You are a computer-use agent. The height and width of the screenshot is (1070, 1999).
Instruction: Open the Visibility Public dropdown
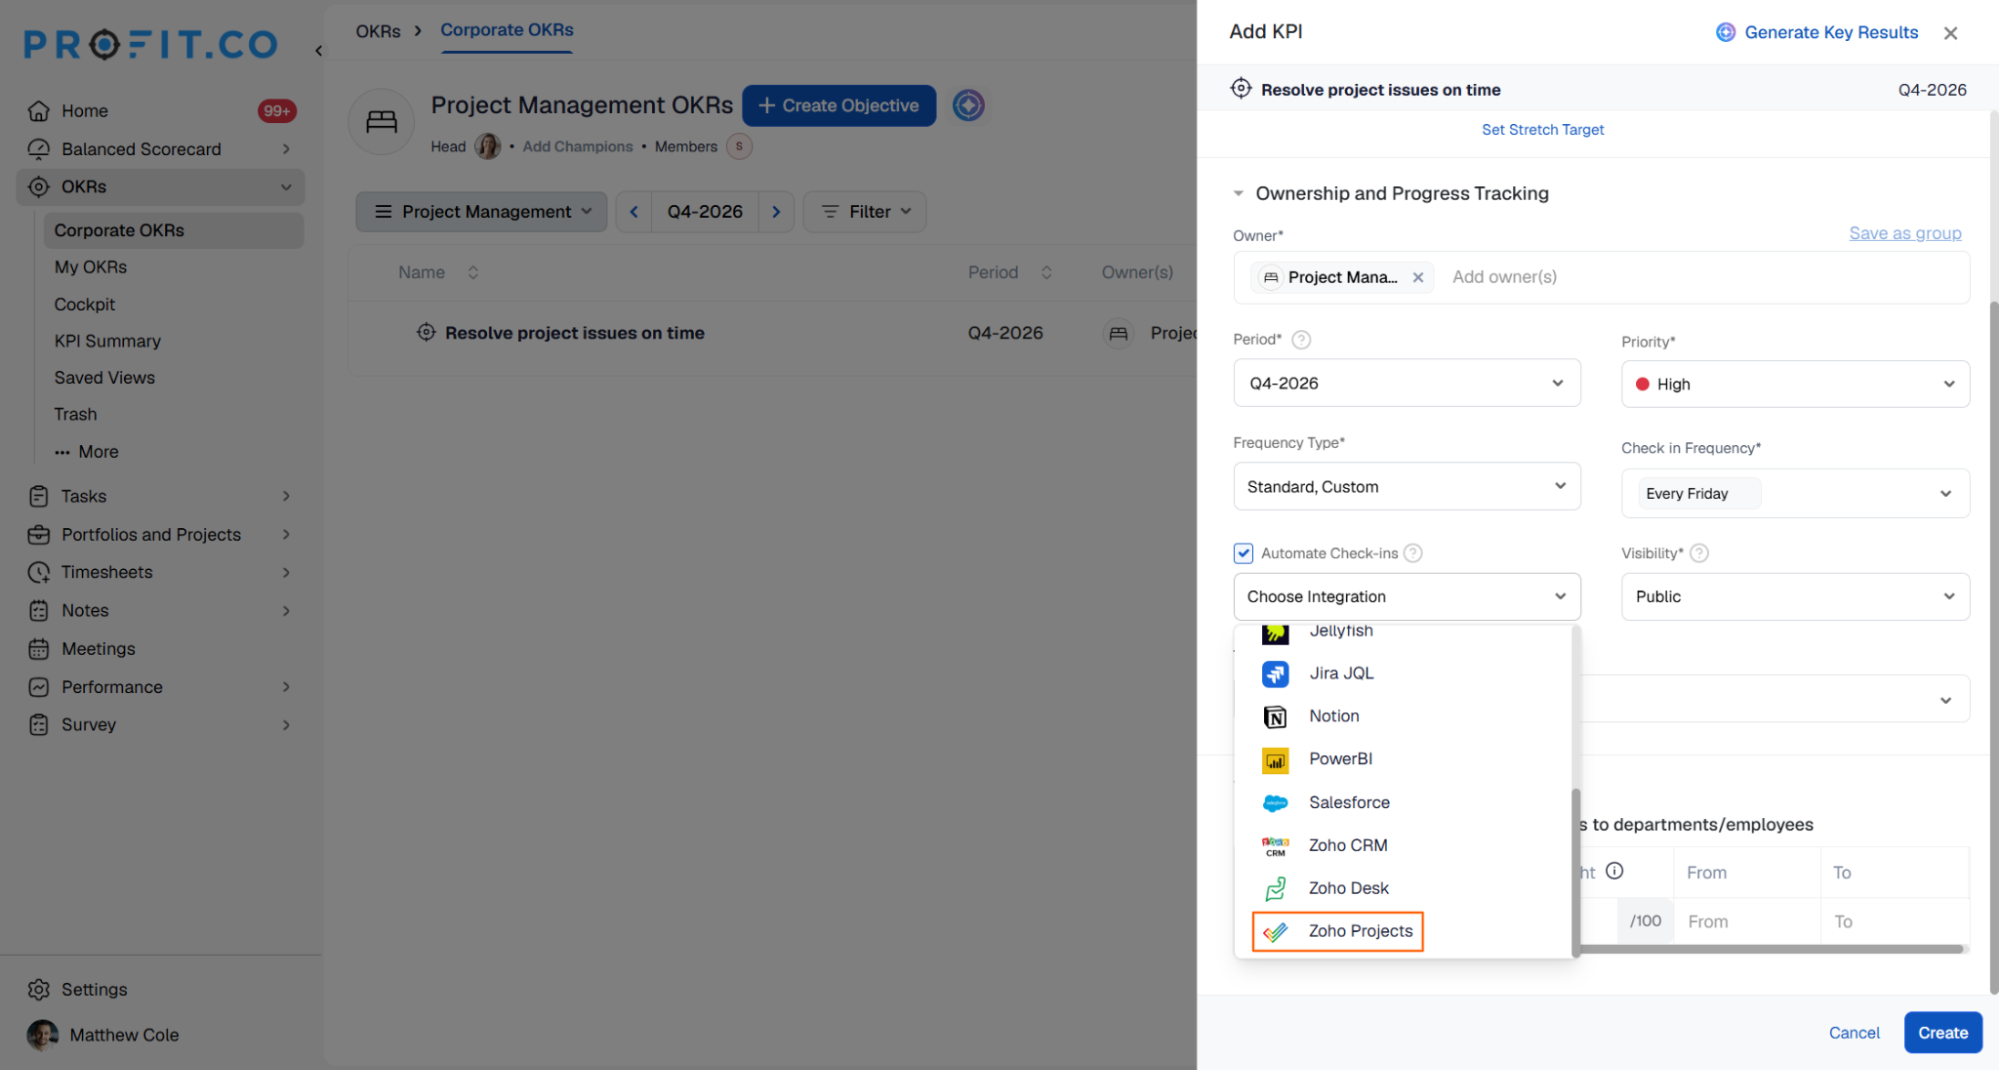pos(1795,596)
